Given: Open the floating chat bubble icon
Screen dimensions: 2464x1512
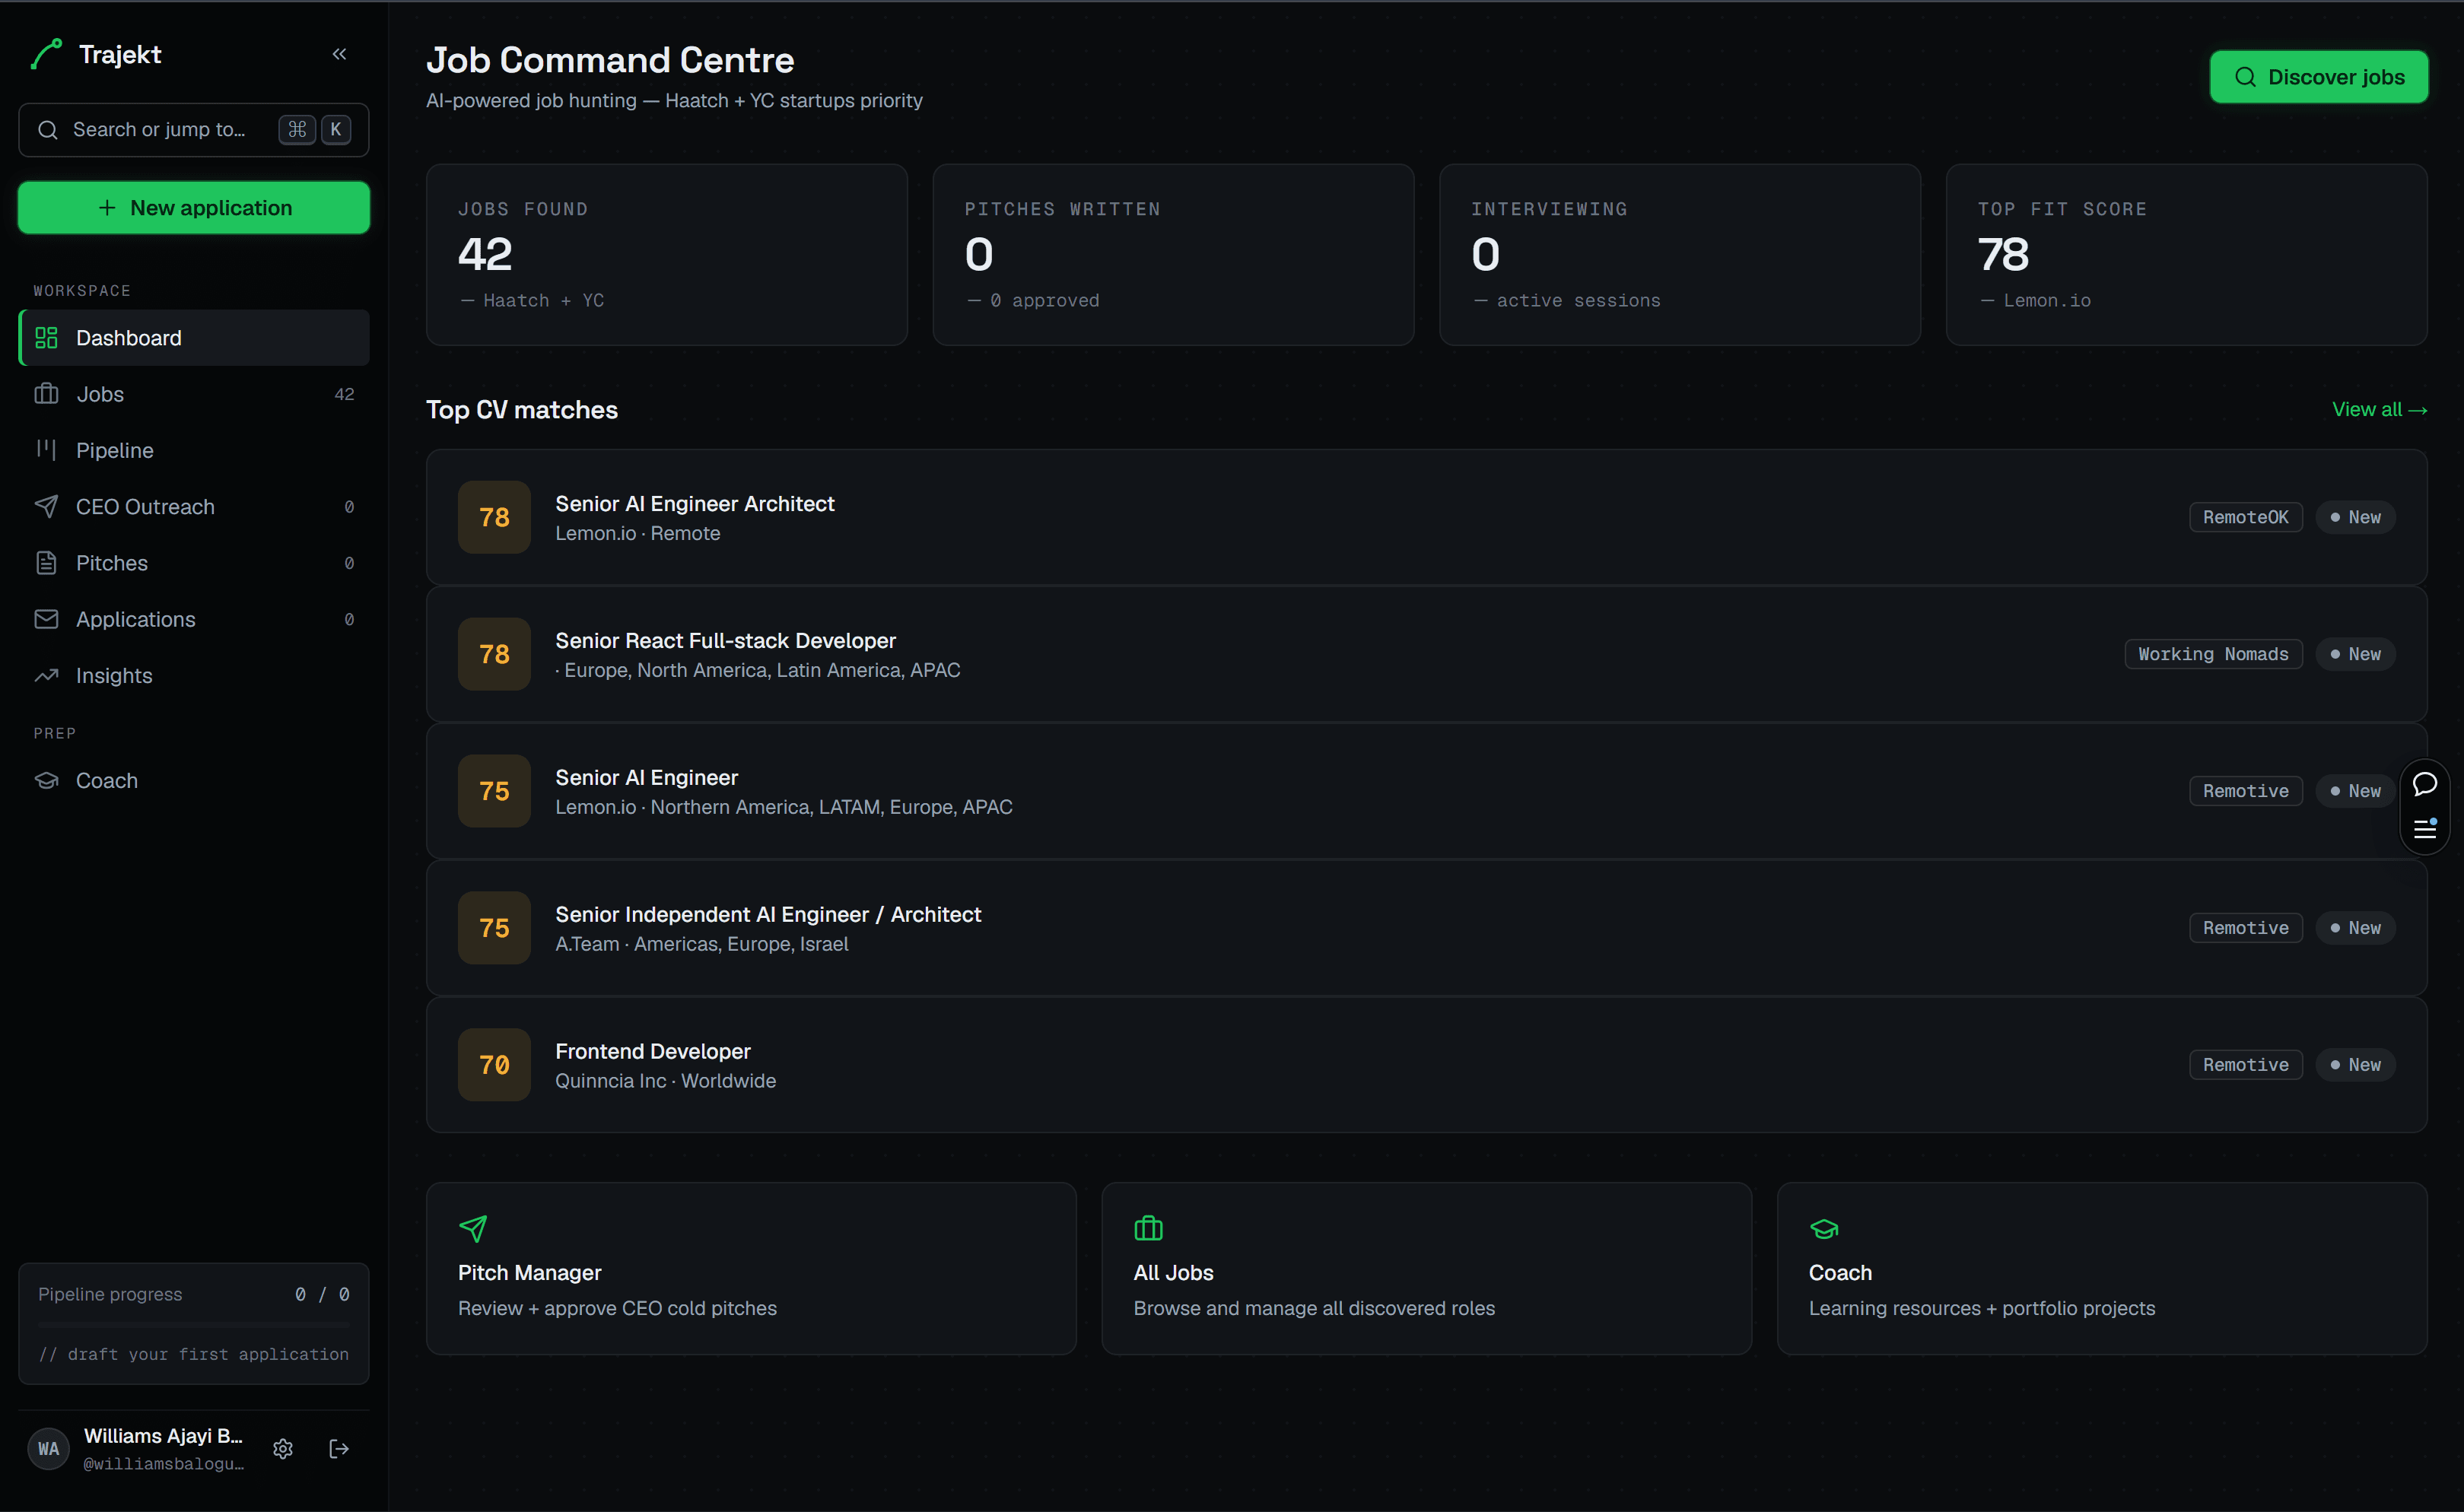Looking at the screenshot, I should tap(2424, 784).
